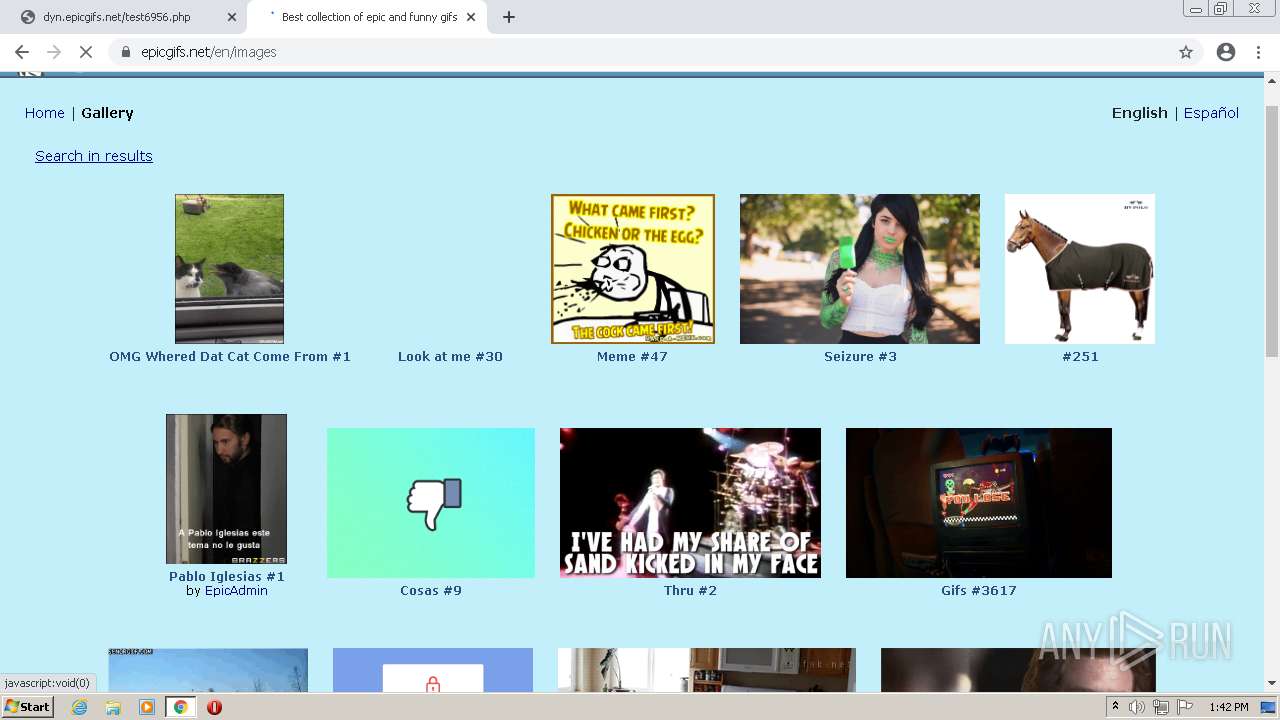Open the sand kicked in my face thumbnail
Image resolution: width=1280 pixels, height=720 pixels.
[690, 503]
